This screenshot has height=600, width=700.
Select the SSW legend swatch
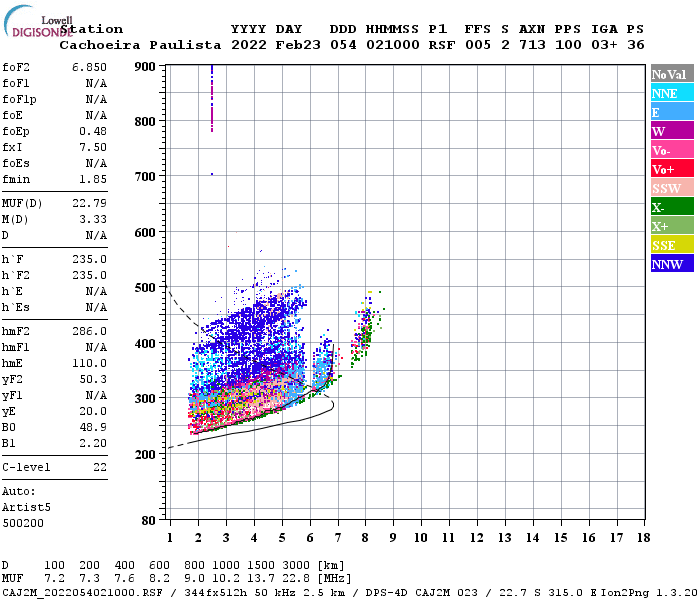[x=672, y=188]
